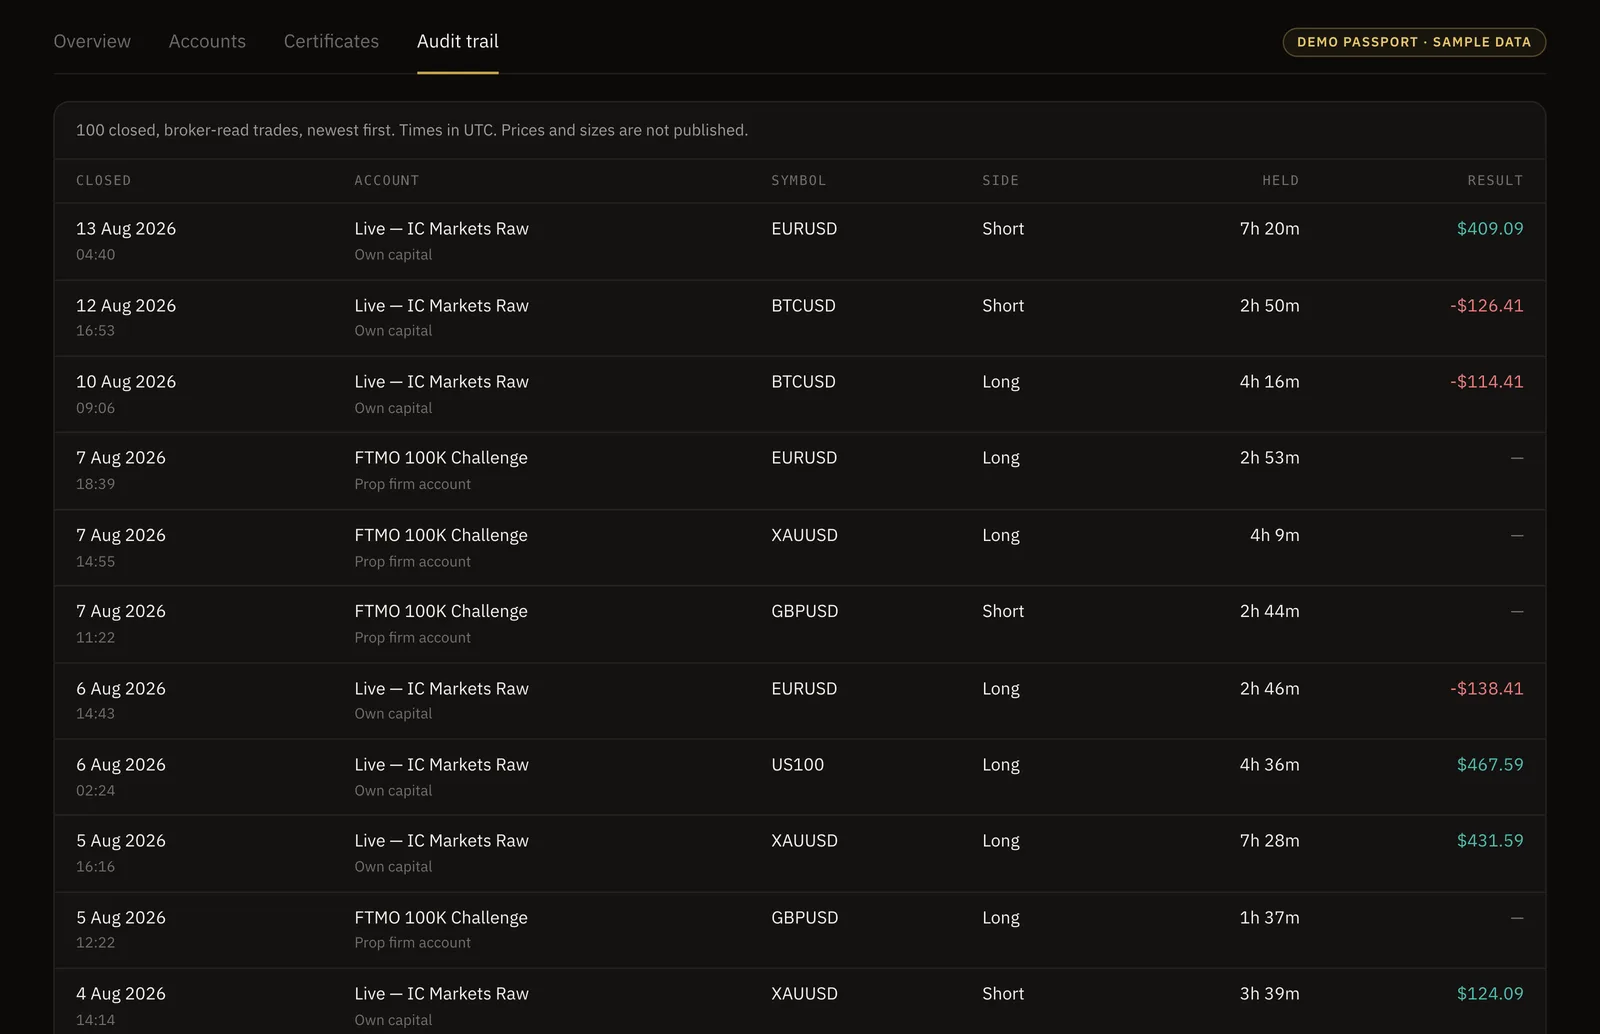Click the 2h 53m held duration
The image size is (1600, 1034).
[x=1270, y=458]
